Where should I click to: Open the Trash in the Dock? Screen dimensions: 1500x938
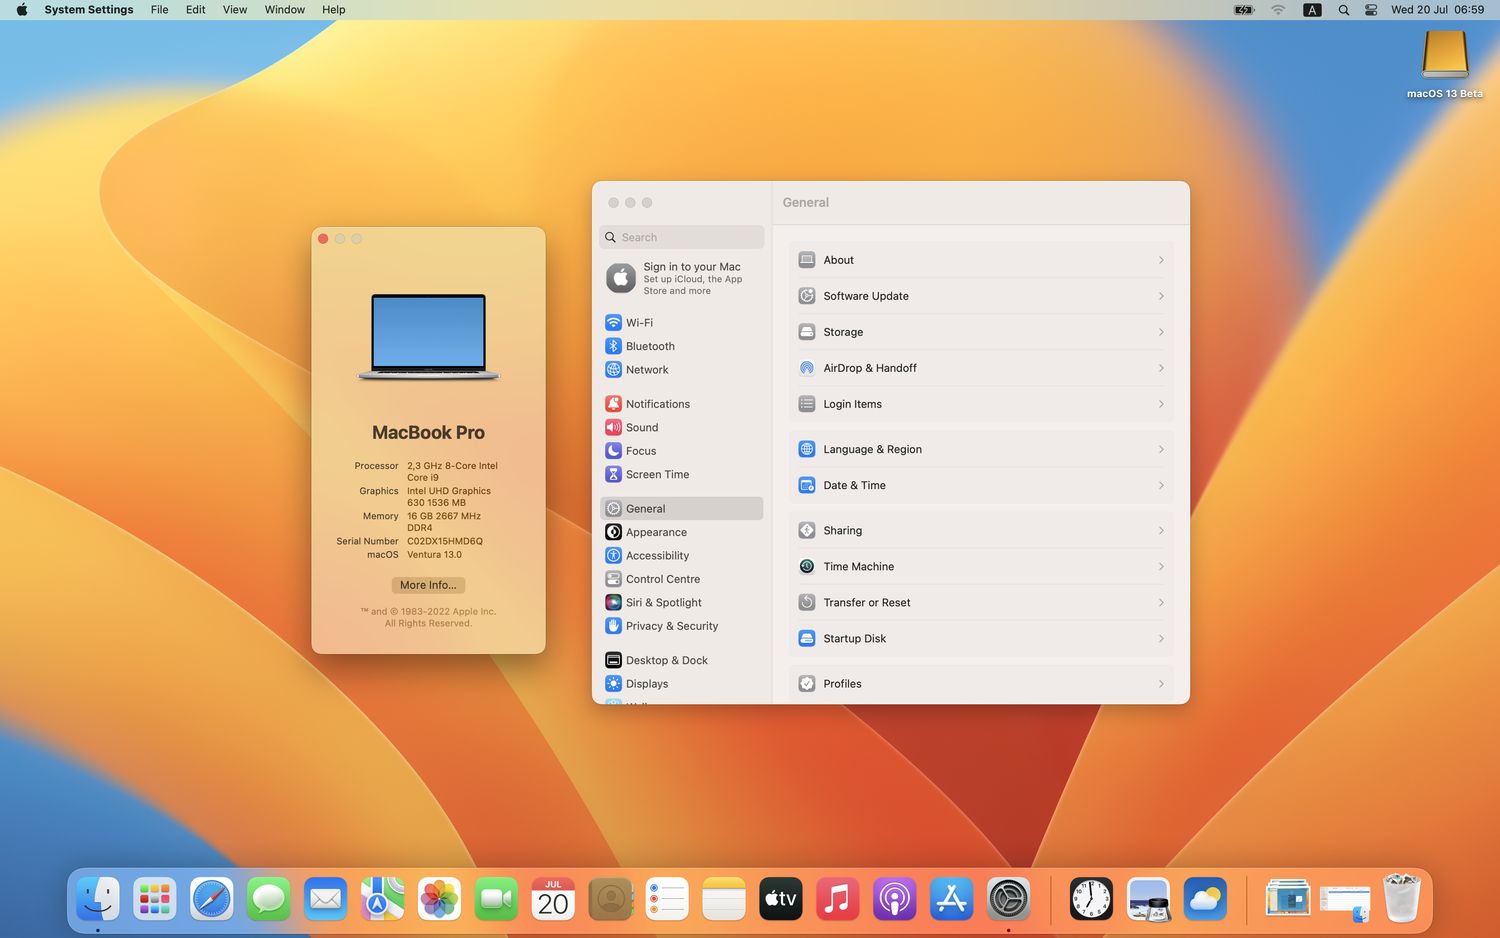1402,899
